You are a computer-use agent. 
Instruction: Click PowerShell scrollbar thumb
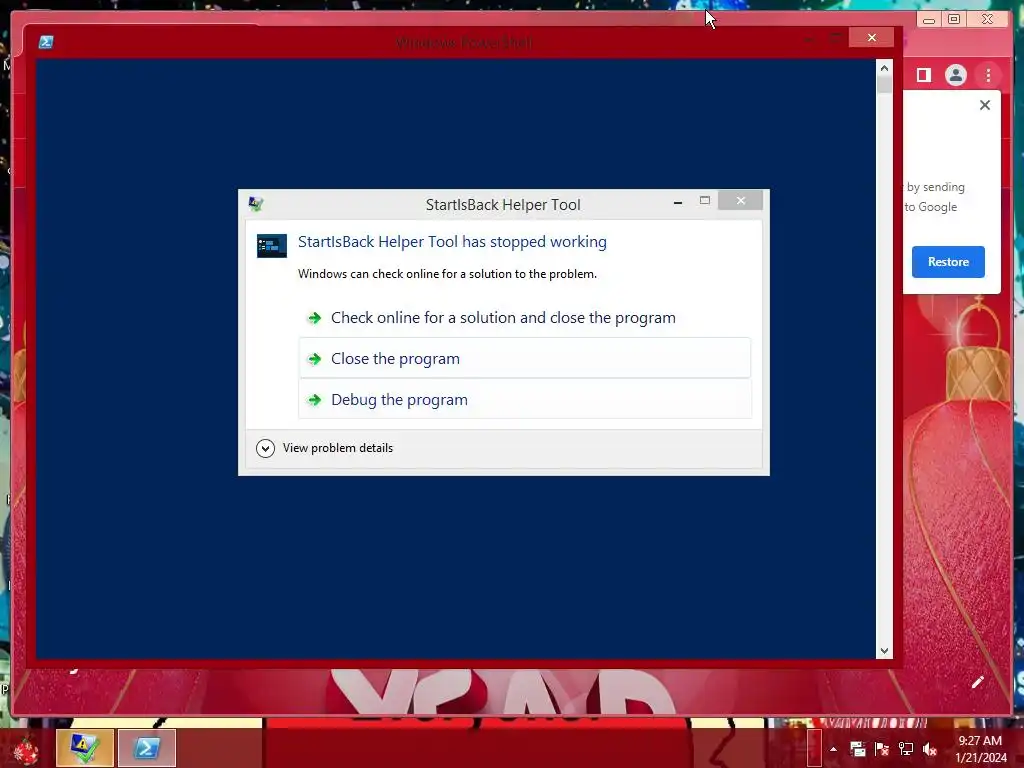(x=884, y=84)
